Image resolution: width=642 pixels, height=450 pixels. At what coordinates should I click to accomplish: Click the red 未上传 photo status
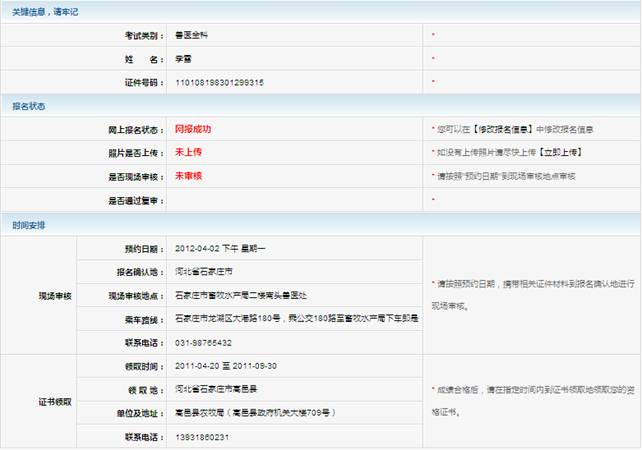coord(189,152)
